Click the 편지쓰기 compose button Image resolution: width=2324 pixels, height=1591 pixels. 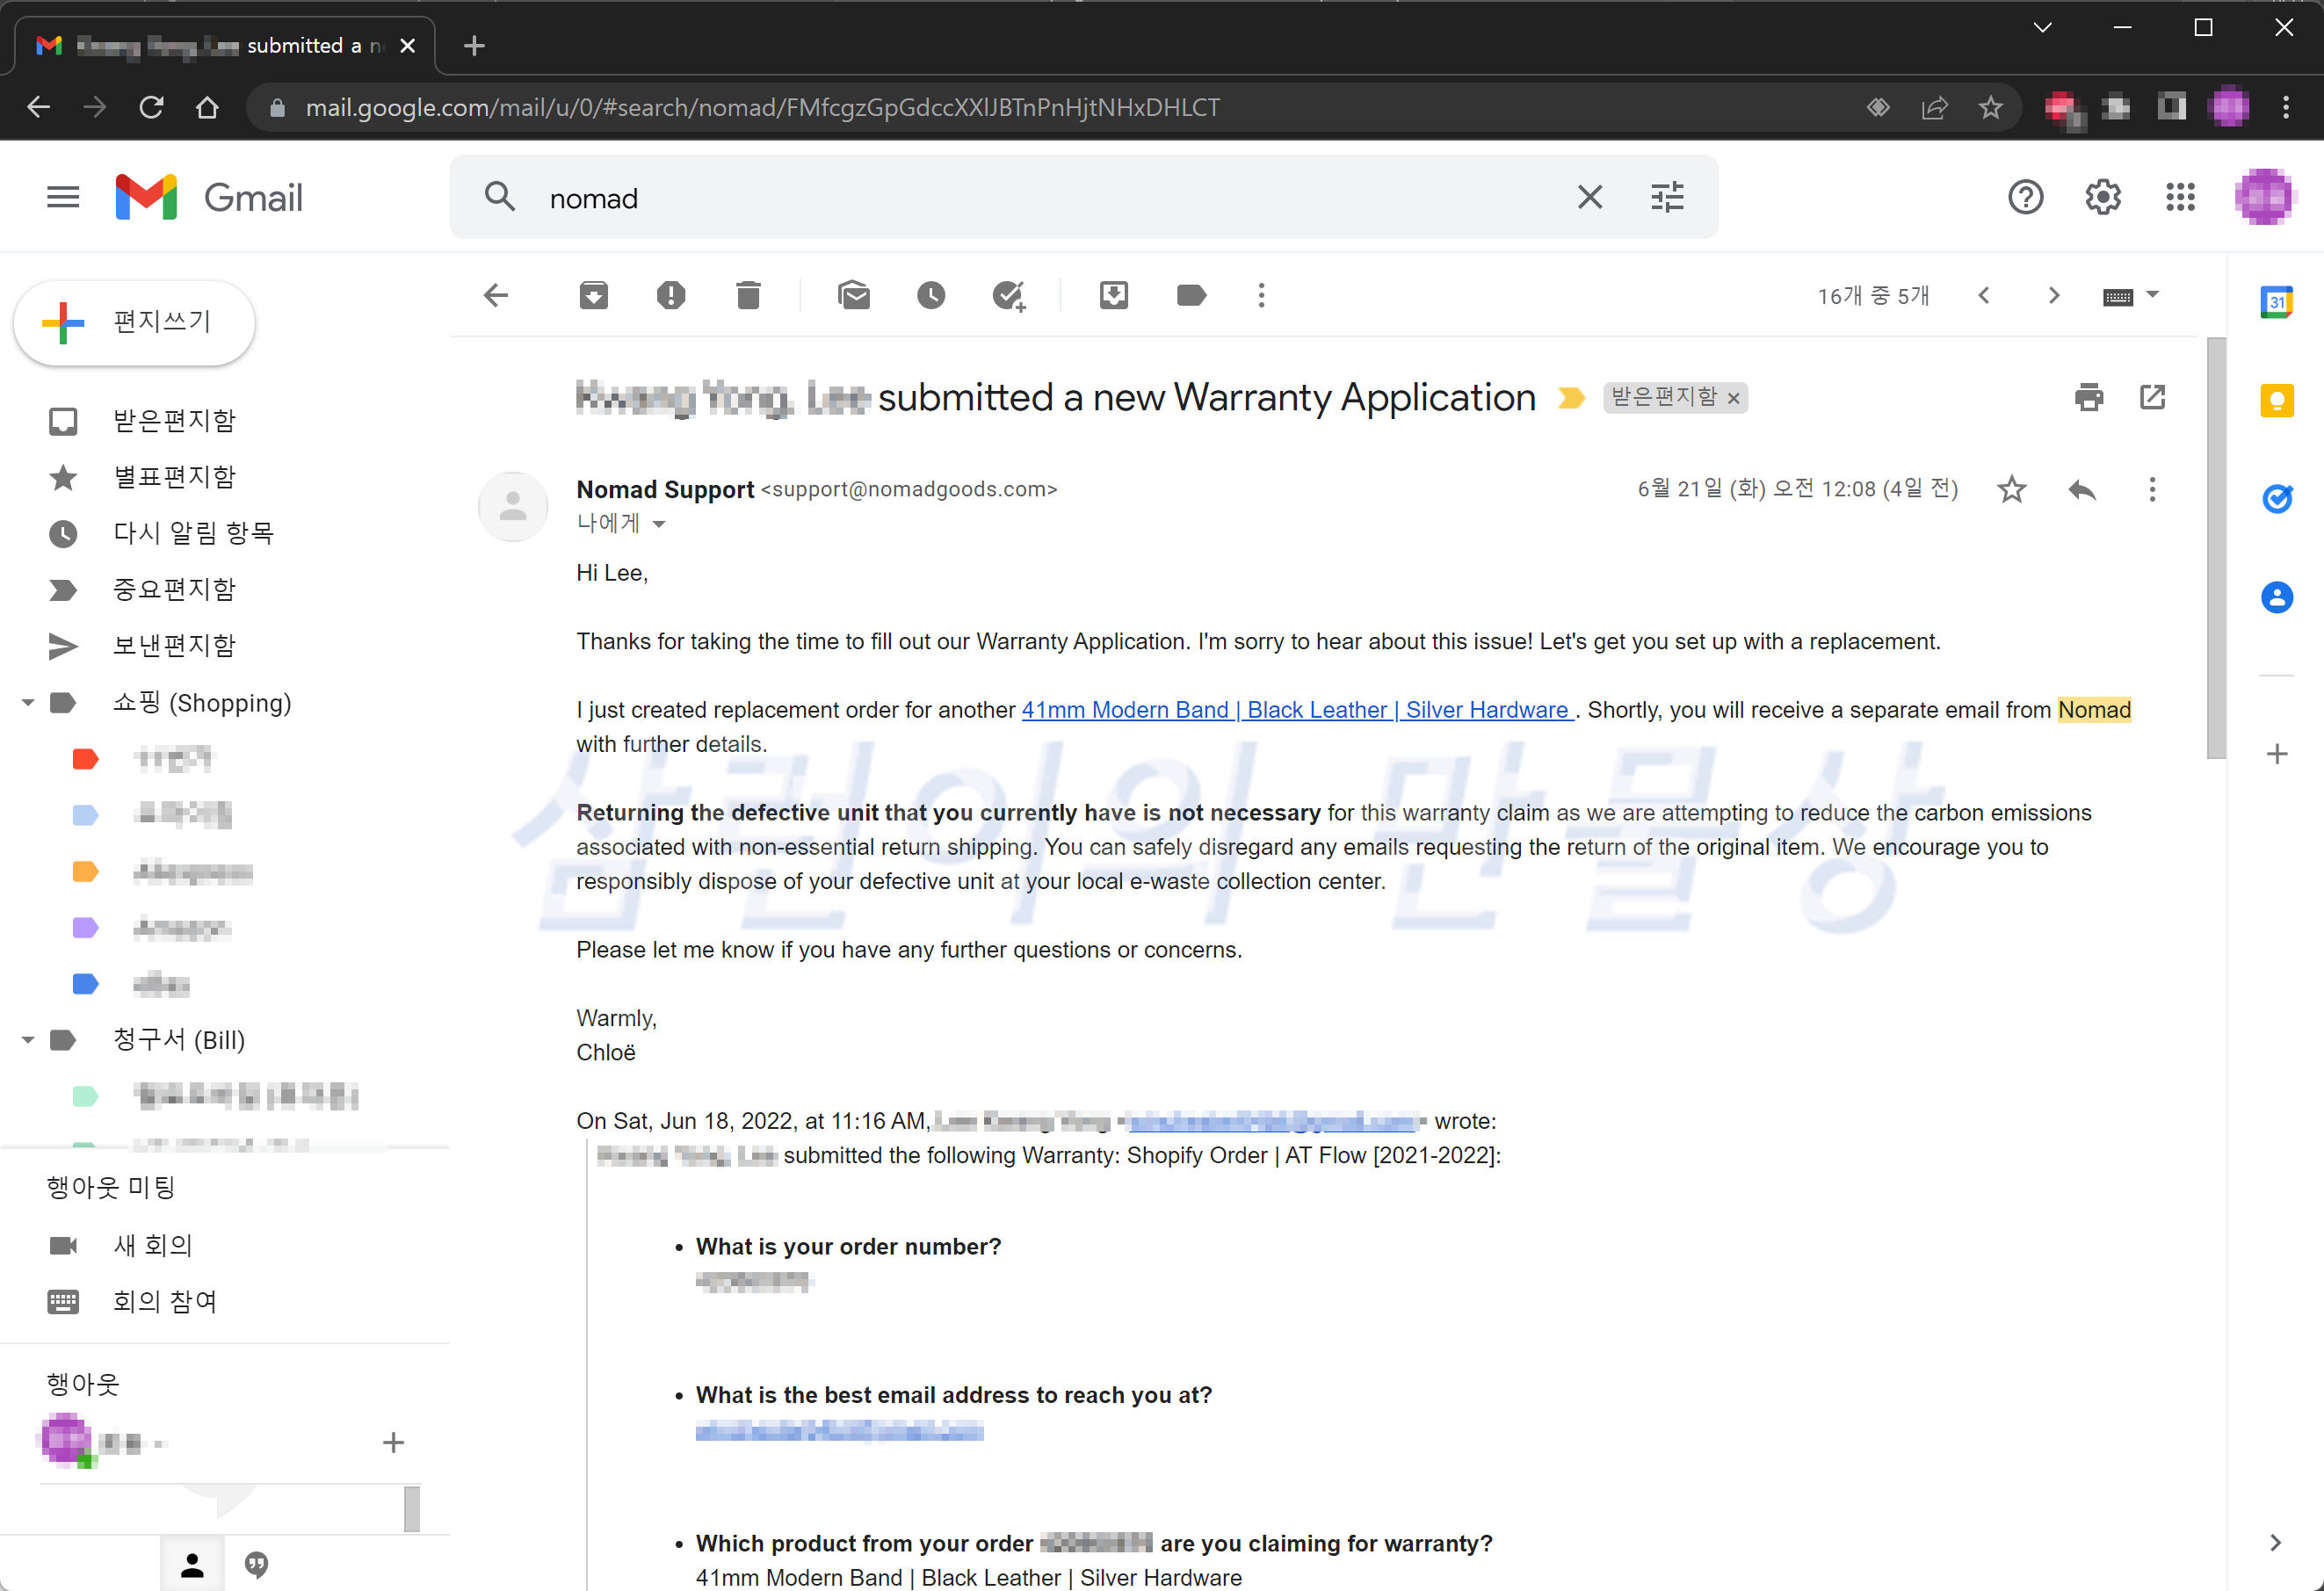[x=135, y=322]
